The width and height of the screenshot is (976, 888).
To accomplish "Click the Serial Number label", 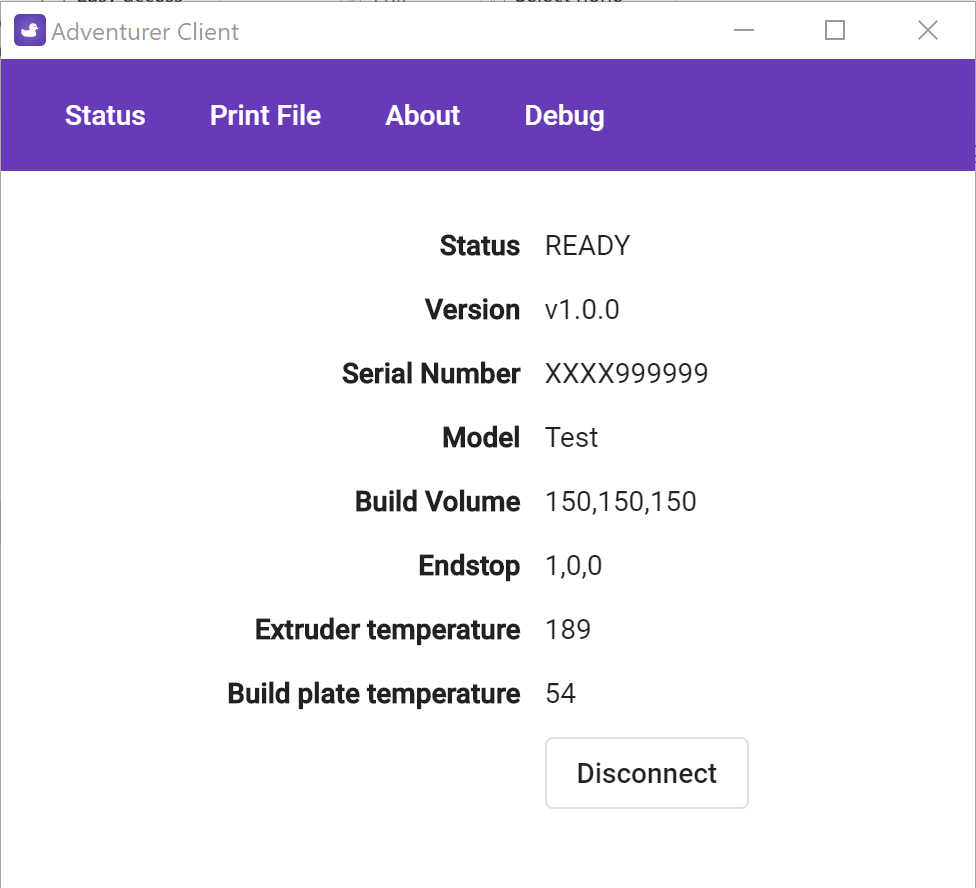I will tap(431, 374).
